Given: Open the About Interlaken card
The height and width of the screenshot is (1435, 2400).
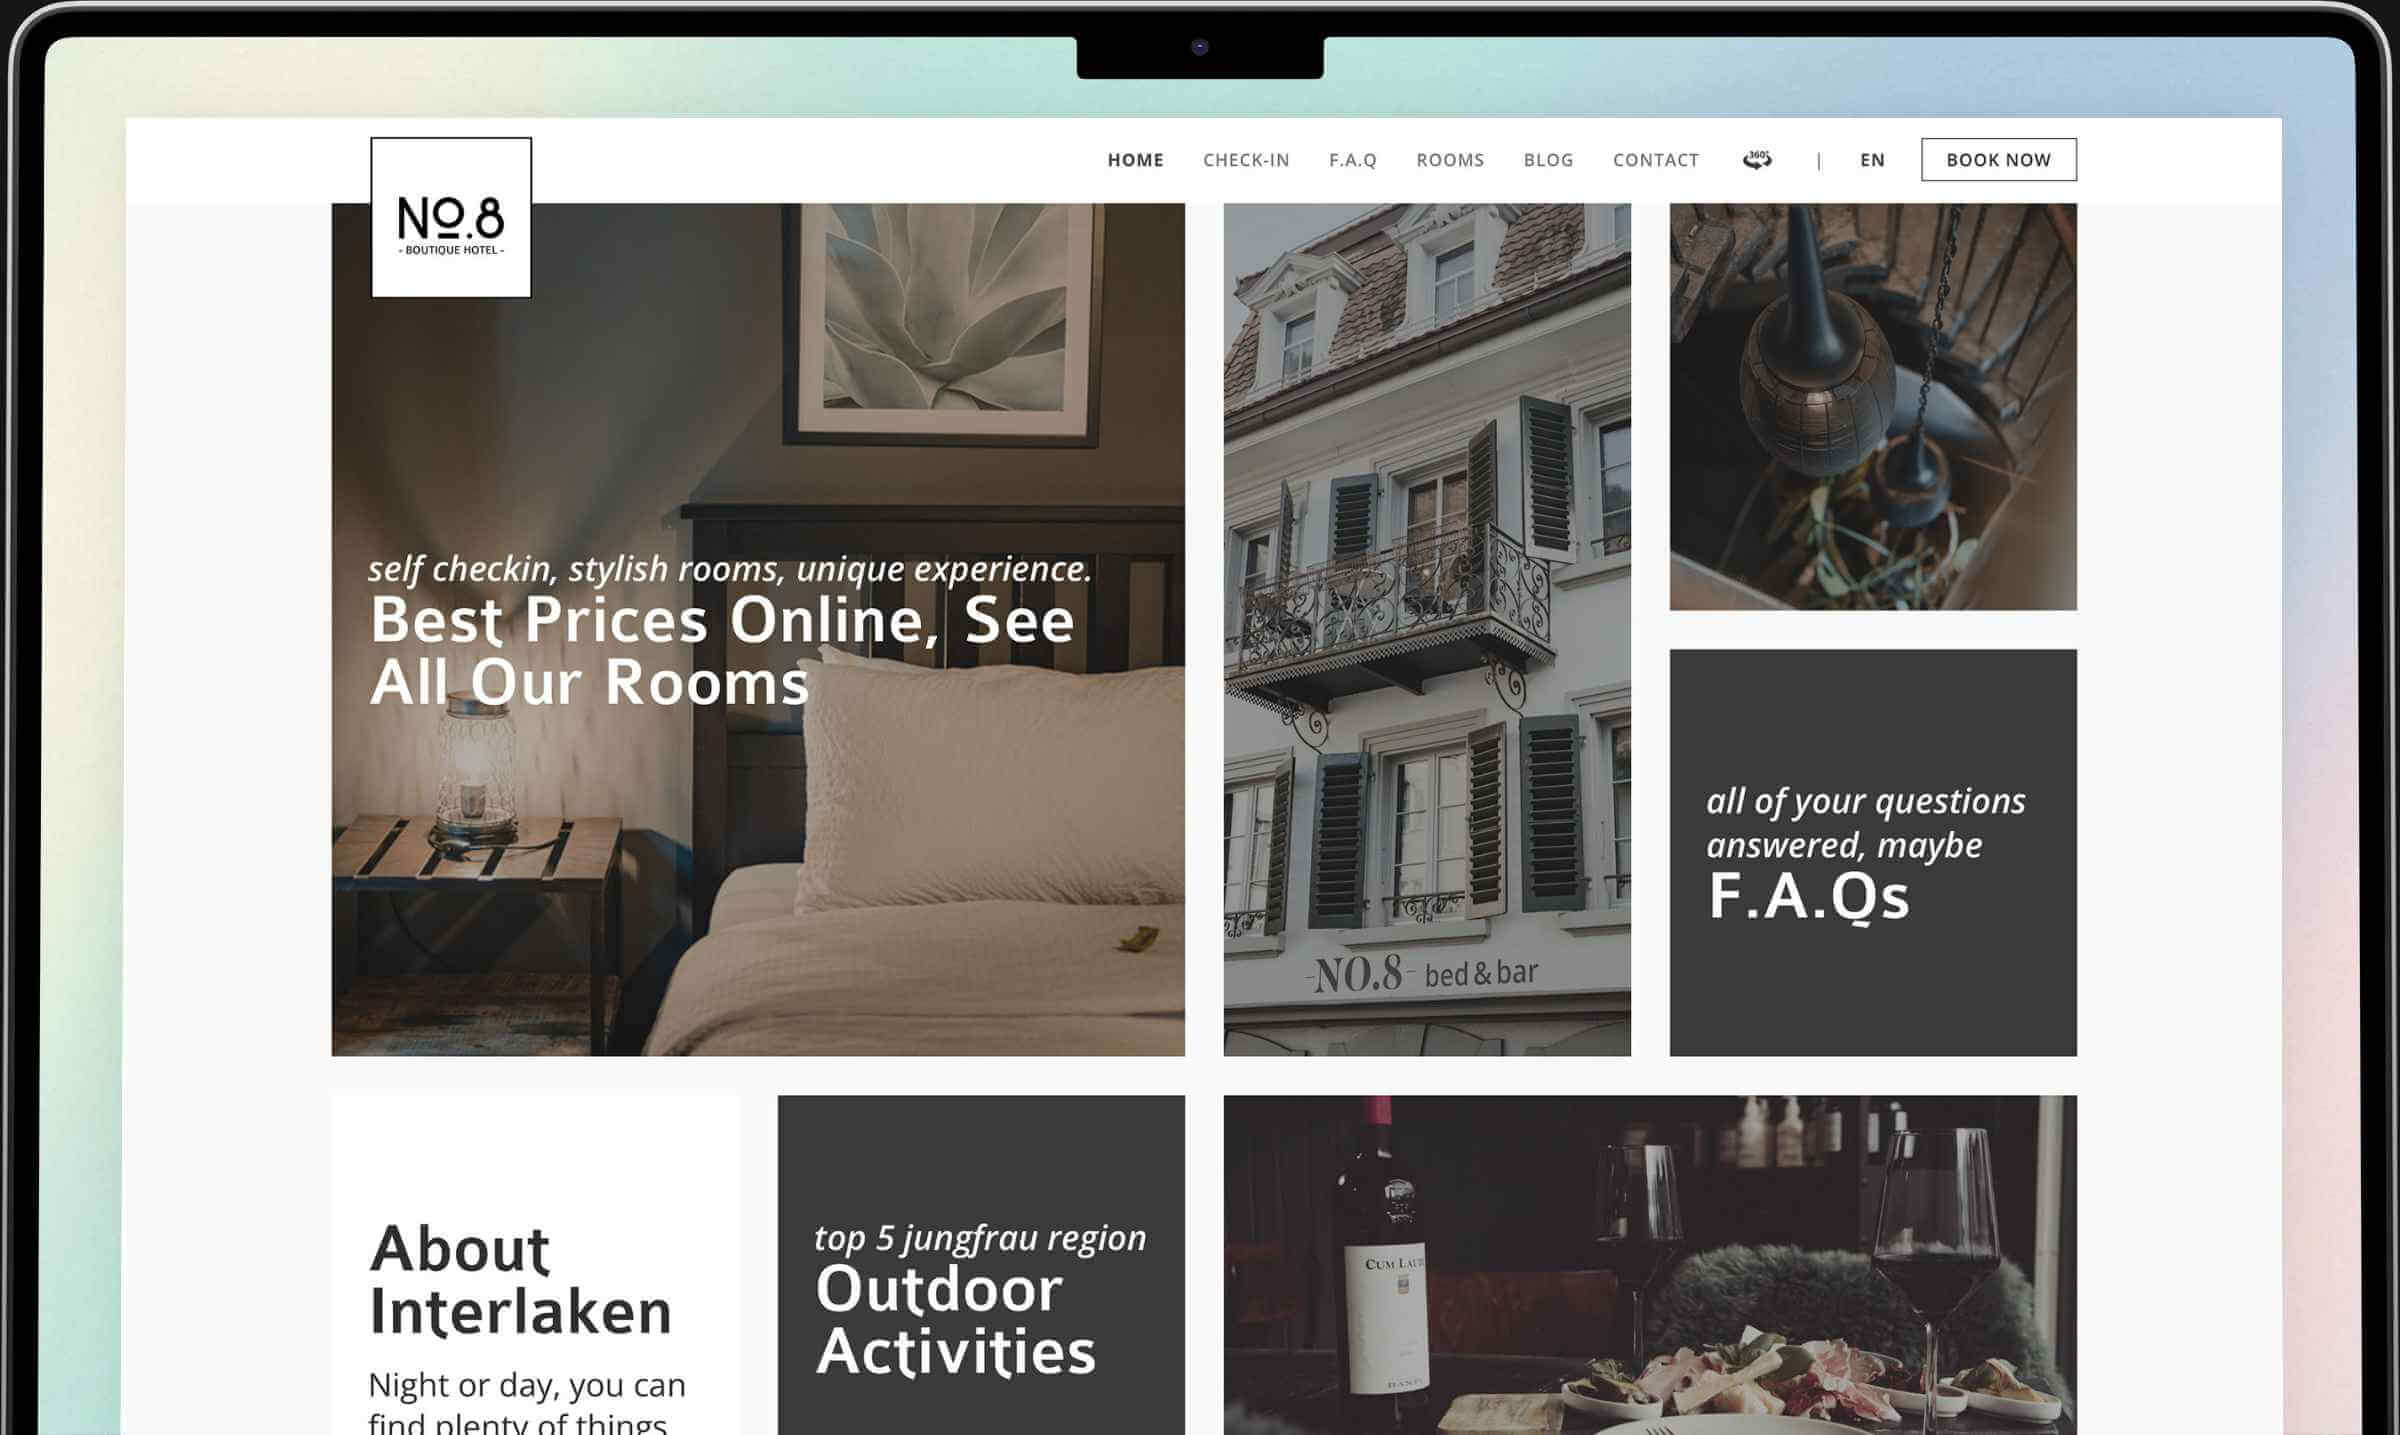Looking at the screenshot, I should click(535, 1265).
